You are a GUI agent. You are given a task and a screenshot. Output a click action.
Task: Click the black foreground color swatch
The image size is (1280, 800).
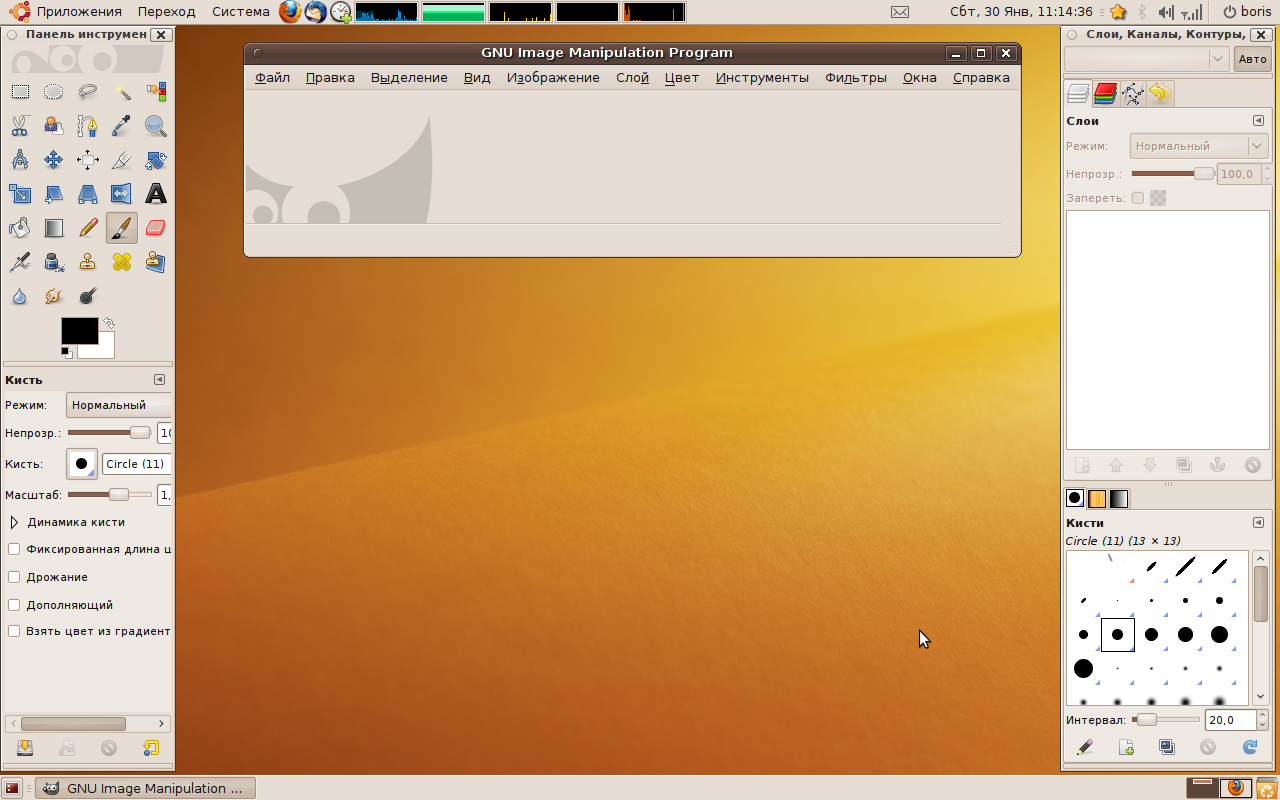(79, 331)
